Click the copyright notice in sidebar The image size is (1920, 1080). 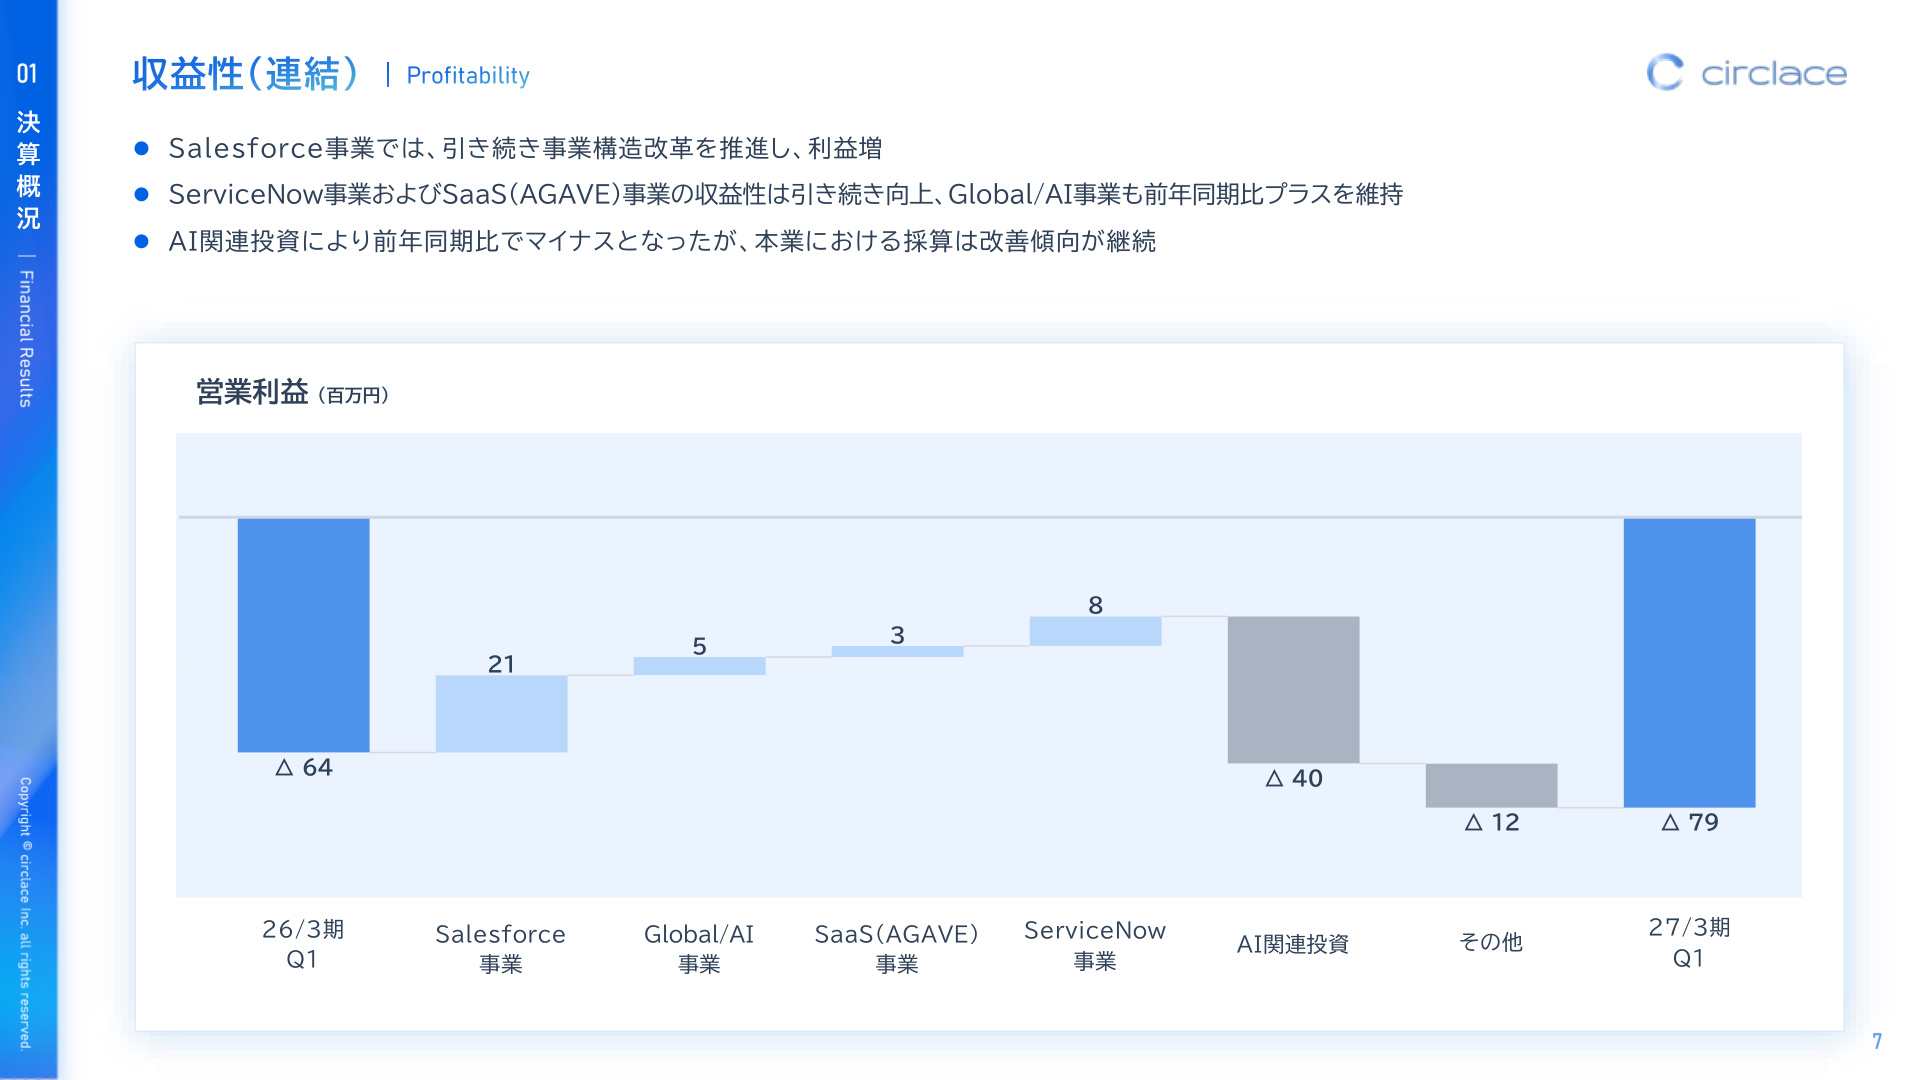click(x=25, y=913)
